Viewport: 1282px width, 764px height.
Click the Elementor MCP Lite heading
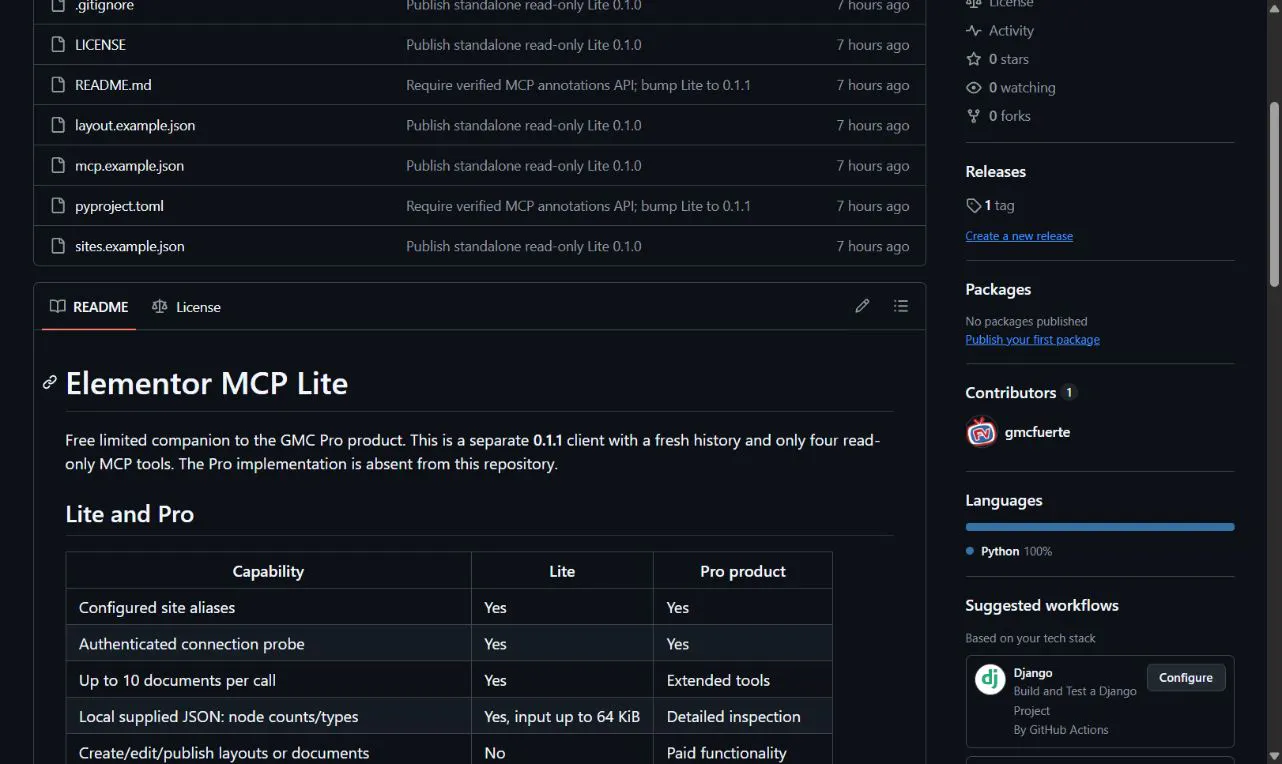207,383
